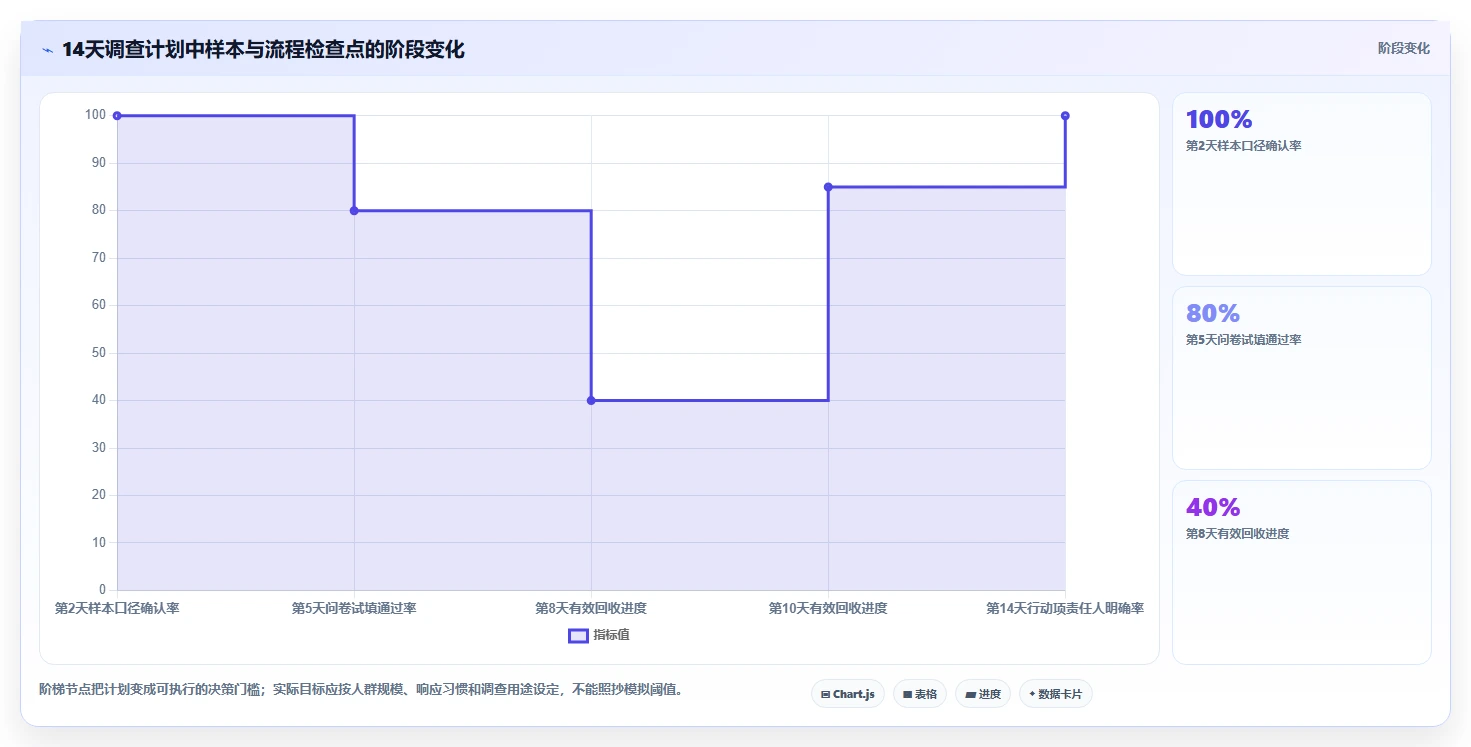Click the 第14天行动项责任人明确率 axis label
Screen dimensions: 1471x747
pyautogui.click(x=1065, y=608)
